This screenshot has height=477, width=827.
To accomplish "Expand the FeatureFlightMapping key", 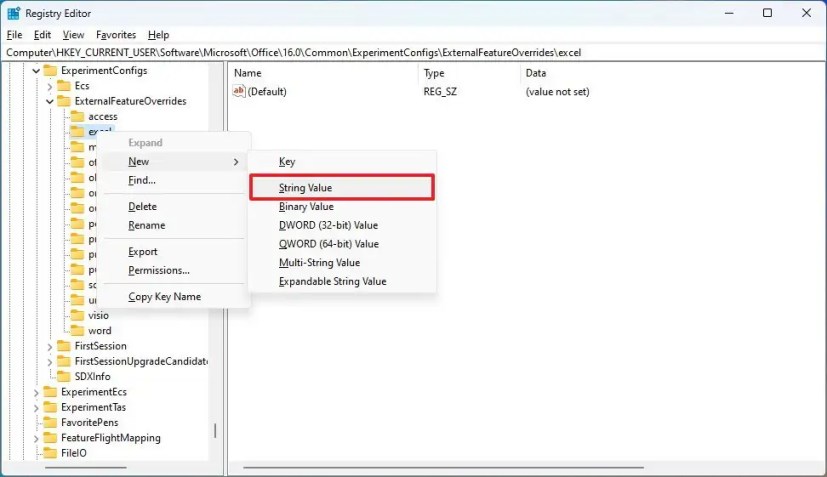I will [36, 438].
